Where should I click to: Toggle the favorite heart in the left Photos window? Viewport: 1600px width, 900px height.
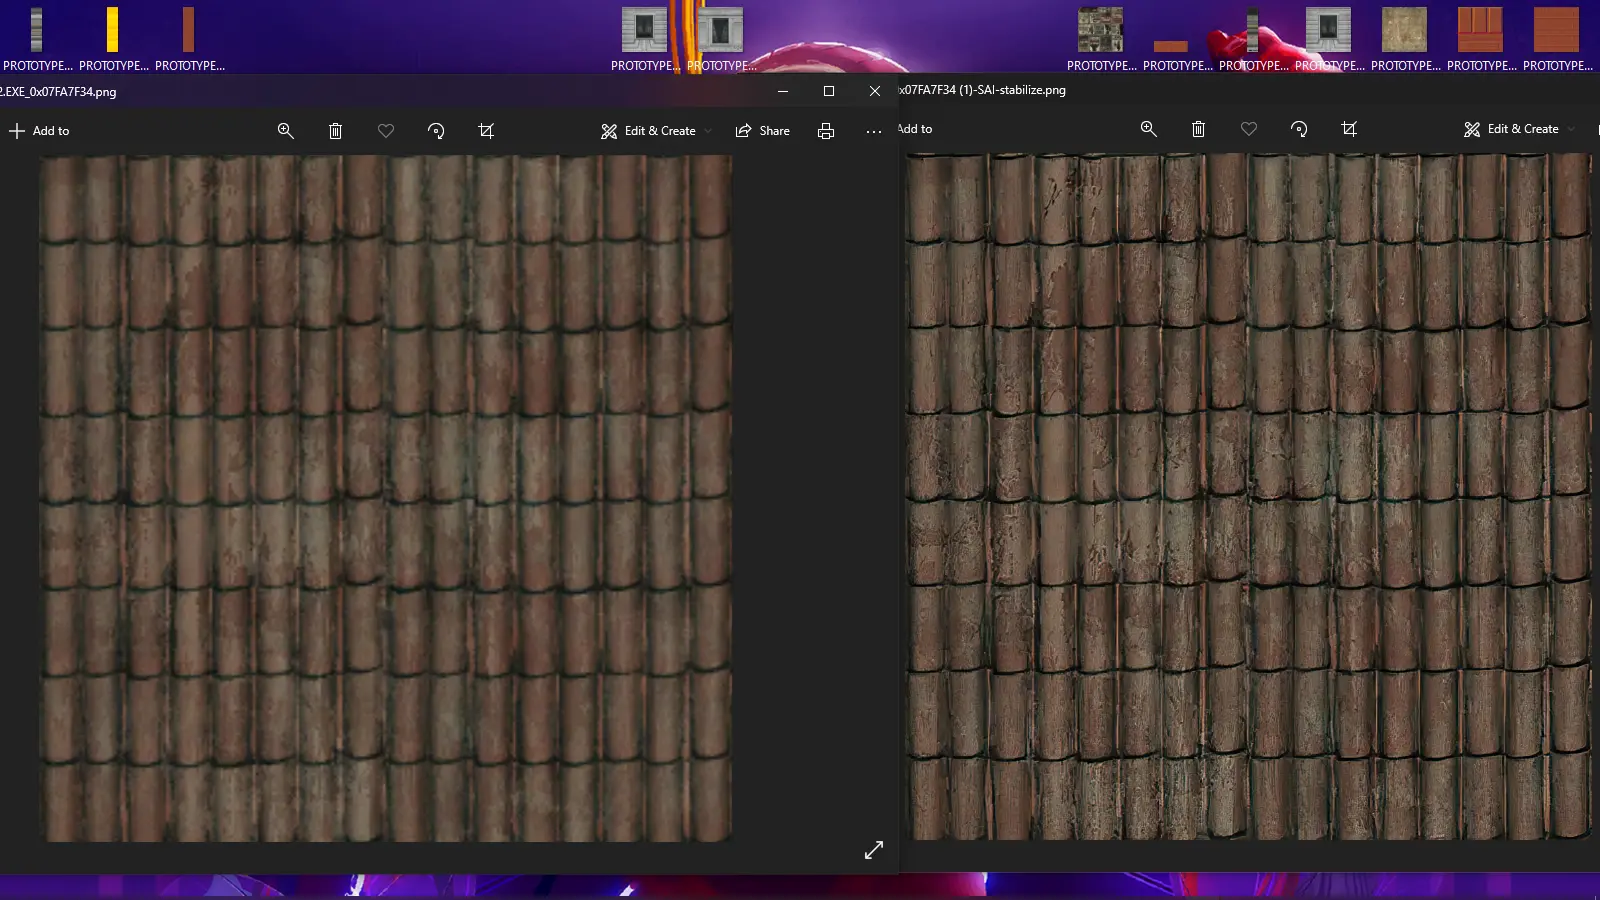click(x=386, y=131)
